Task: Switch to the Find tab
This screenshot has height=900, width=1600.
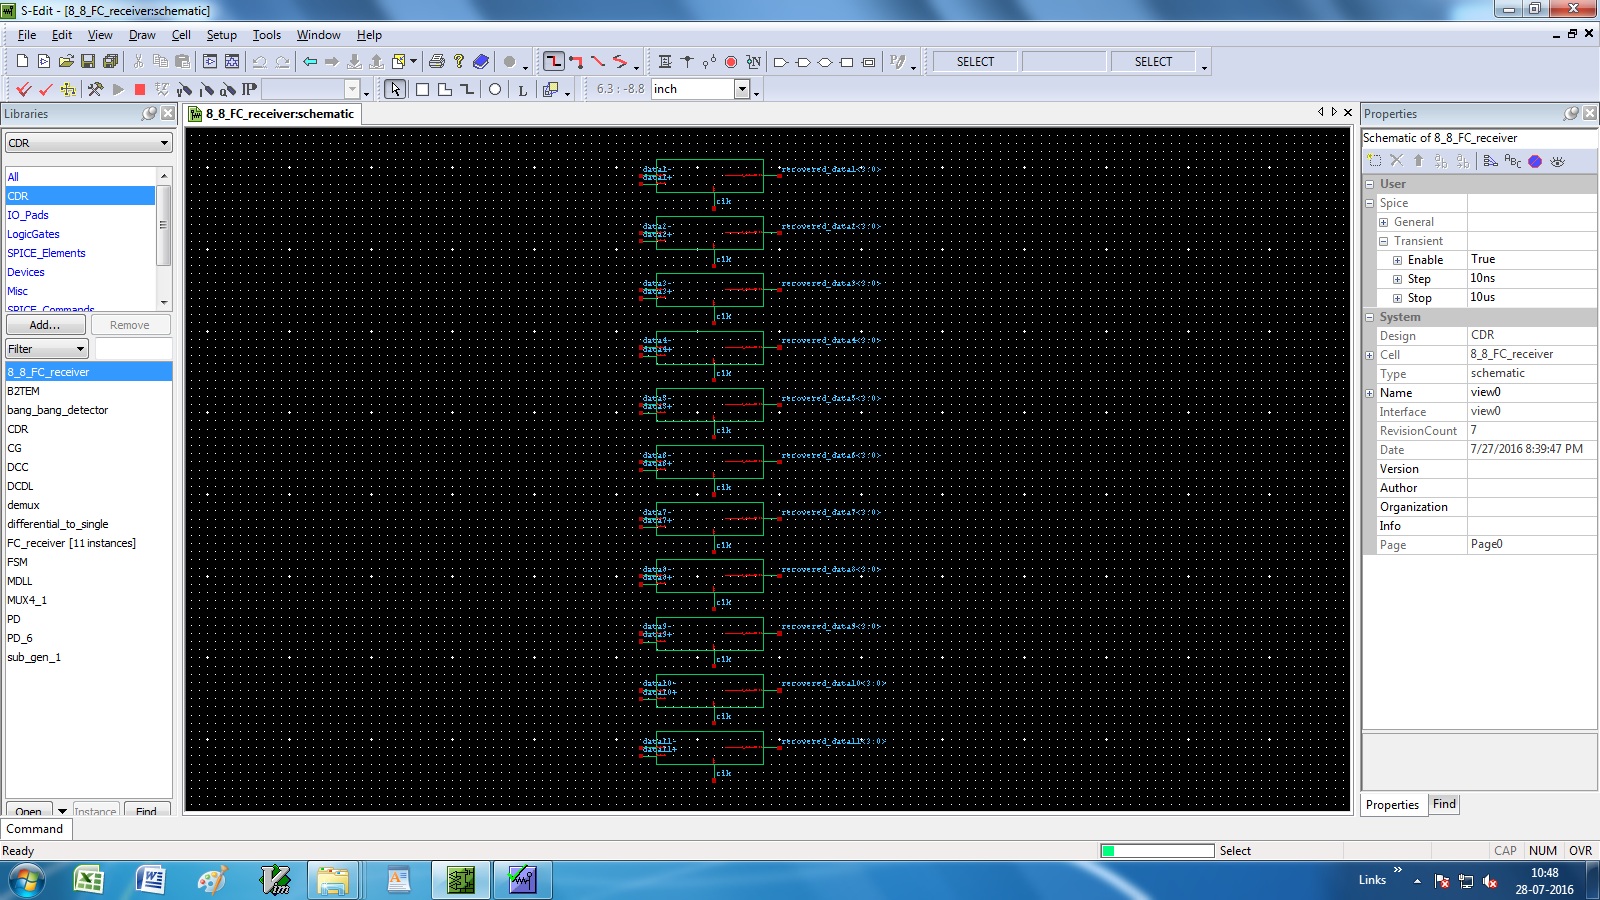Action: click(1444, 804)
